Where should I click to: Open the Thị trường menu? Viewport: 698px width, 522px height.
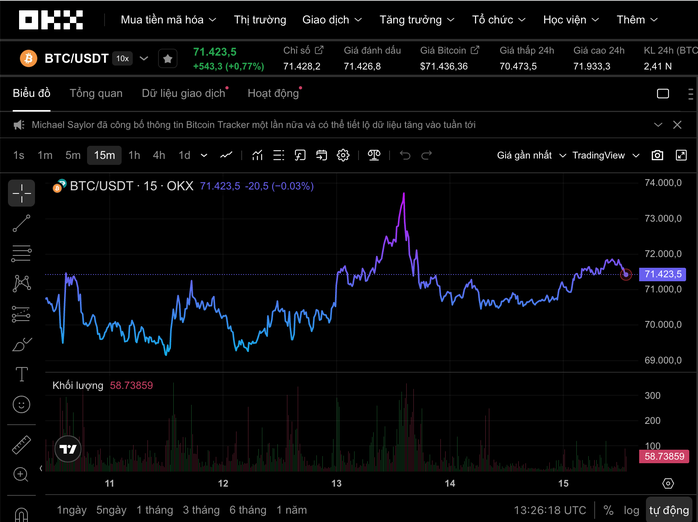(260, 20)
